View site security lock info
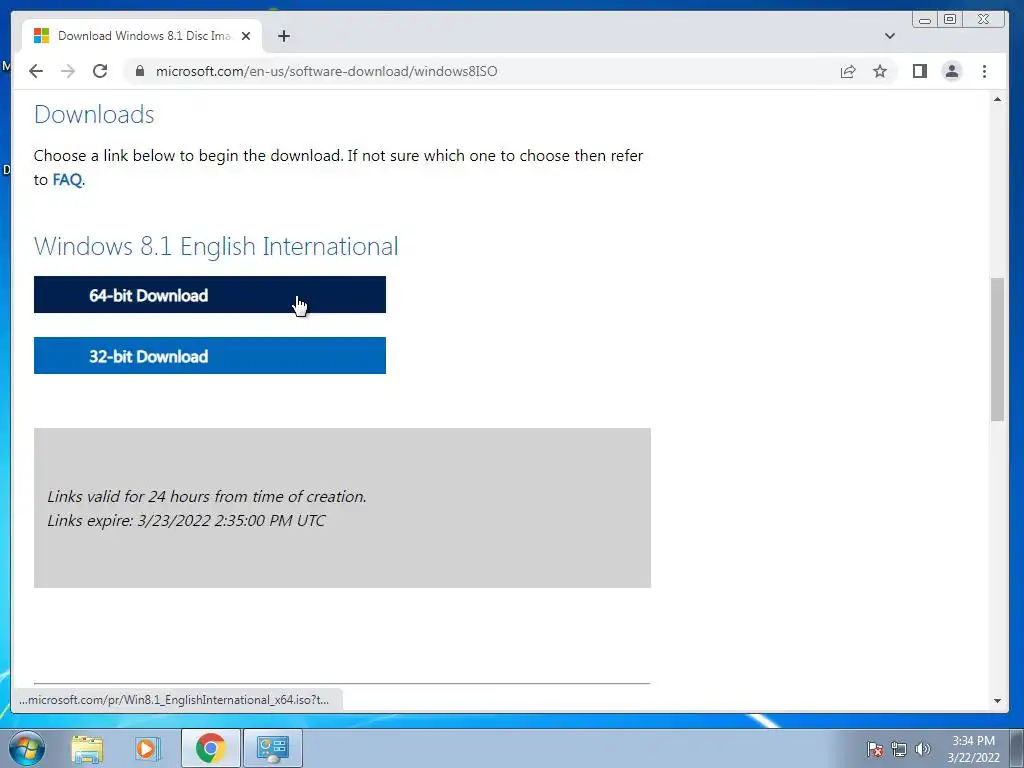This screenshot has width=1024, height=768. pyautogui.click(x=140, y=71)
